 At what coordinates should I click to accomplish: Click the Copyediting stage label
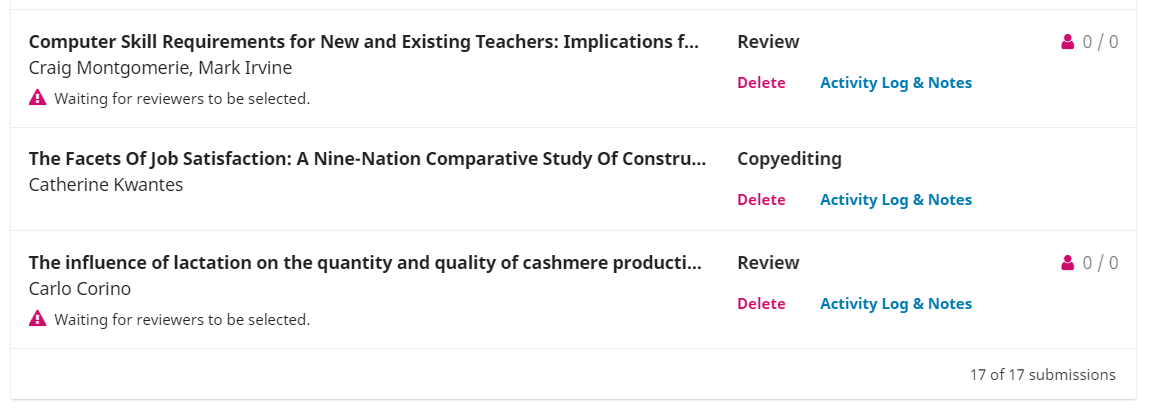tap(789, 159)
